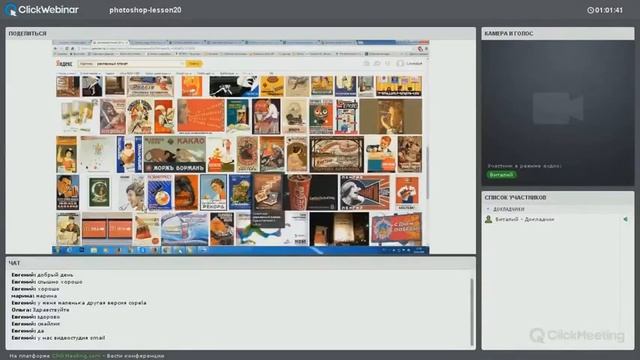
Task: Click the Yandex image search input field
Action: (x=131, y=64)
